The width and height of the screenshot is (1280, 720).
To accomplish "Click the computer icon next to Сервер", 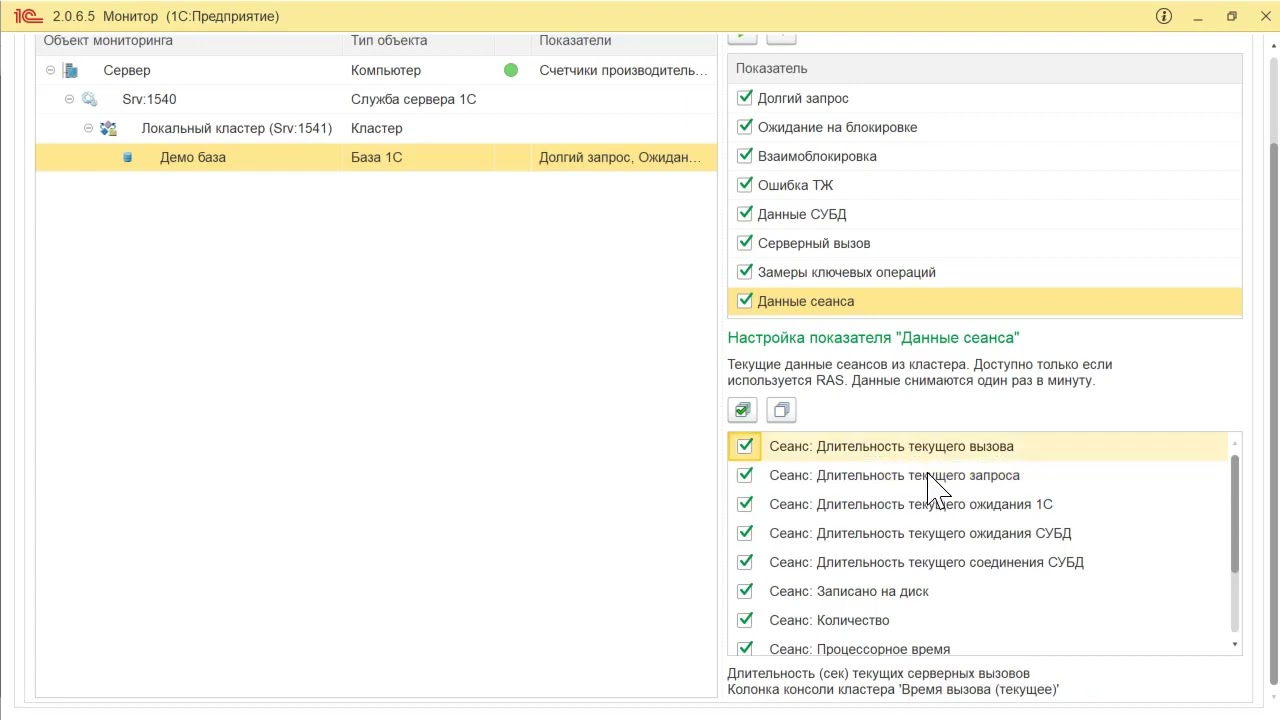I will [x=70, y=70].
